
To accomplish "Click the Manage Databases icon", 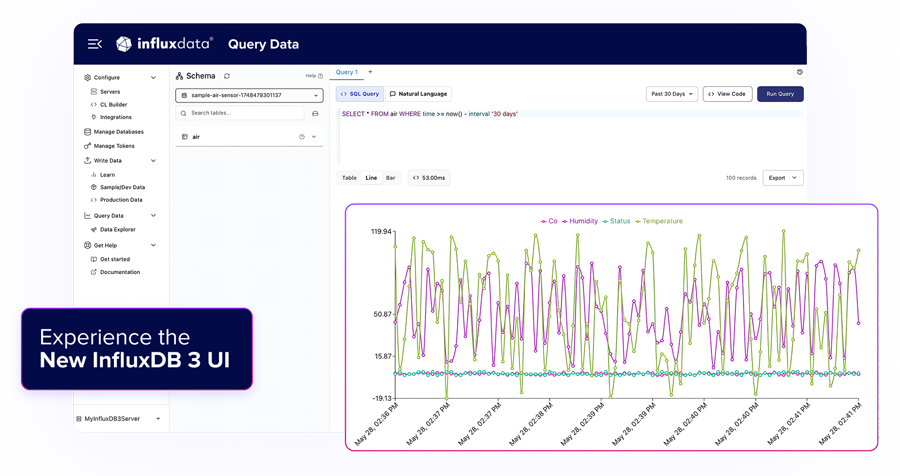I will click(x=87, y=131).
